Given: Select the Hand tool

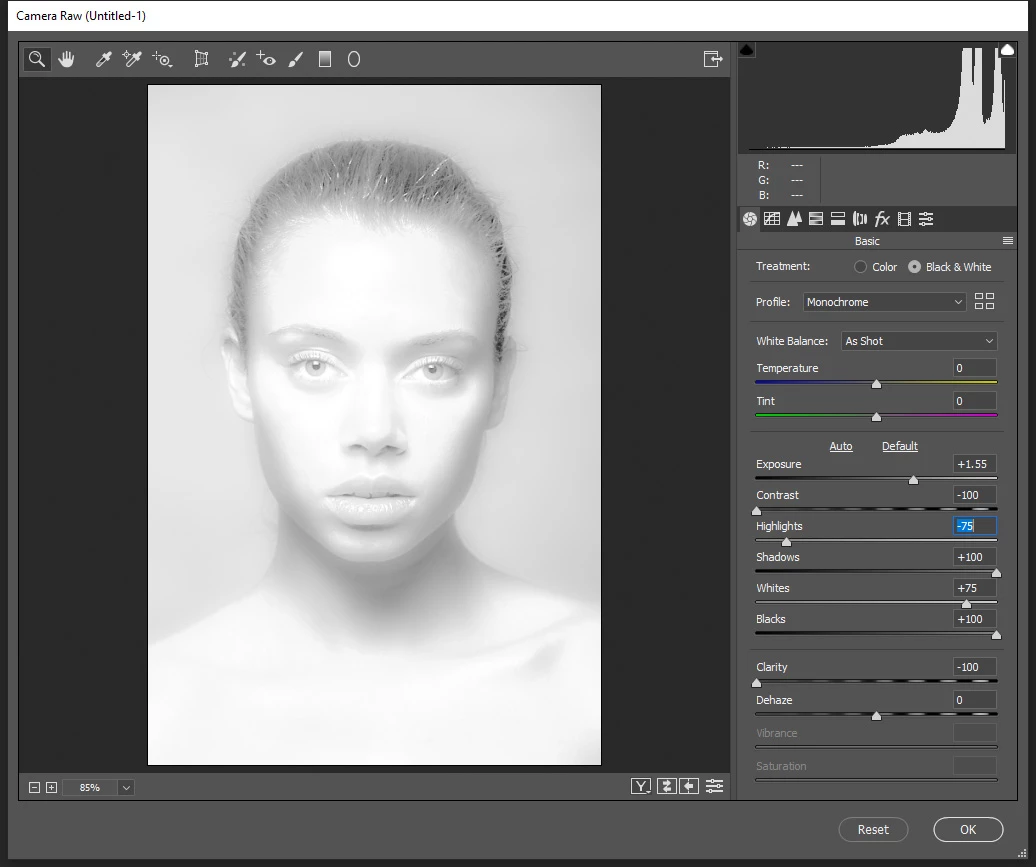Looking at the screenshot, I should [66, 59].
